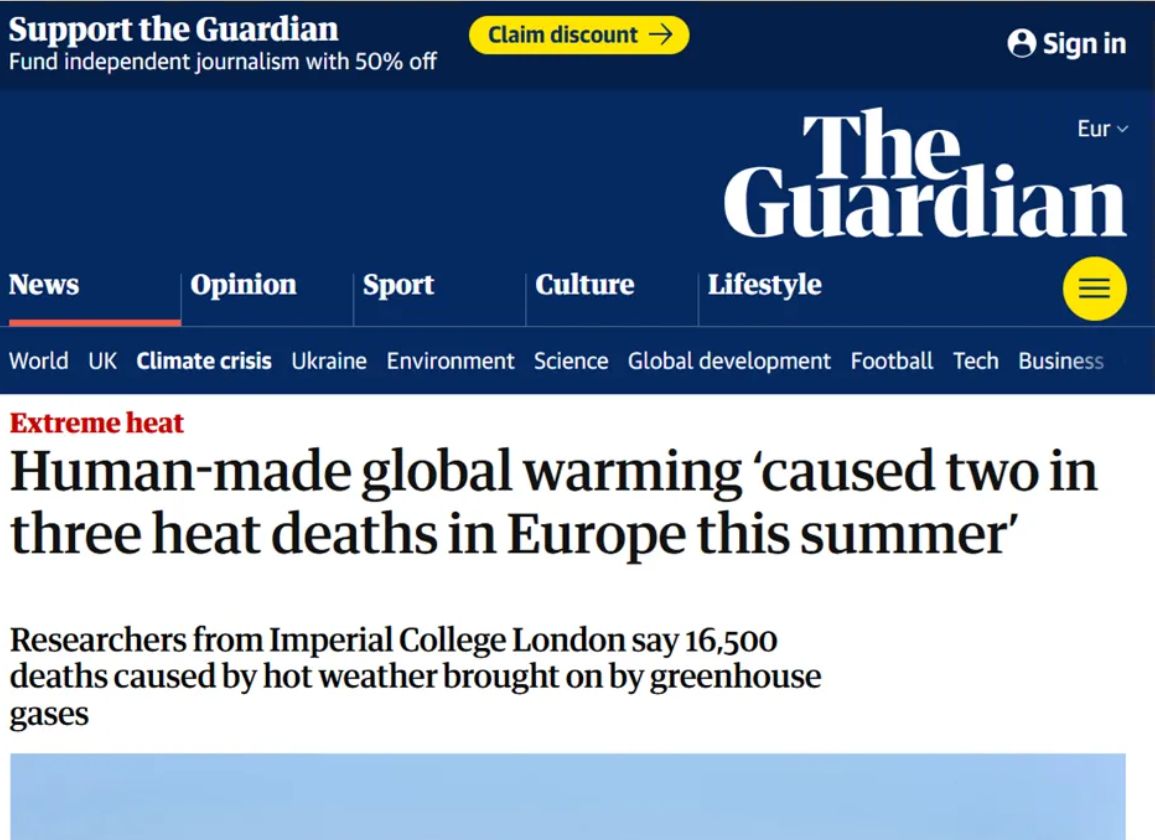Click the Sign in profile icon

click(x=1021, y=43)
